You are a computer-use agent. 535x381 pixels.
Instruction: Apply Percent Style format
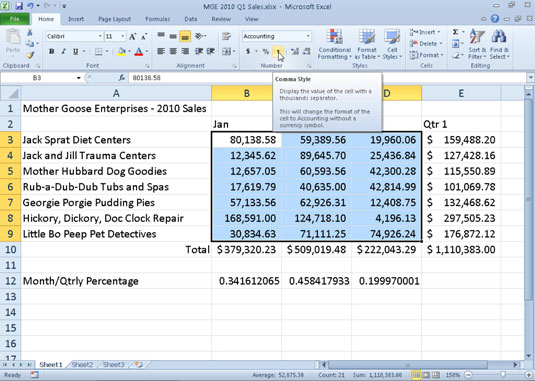[x=266, y=52]
